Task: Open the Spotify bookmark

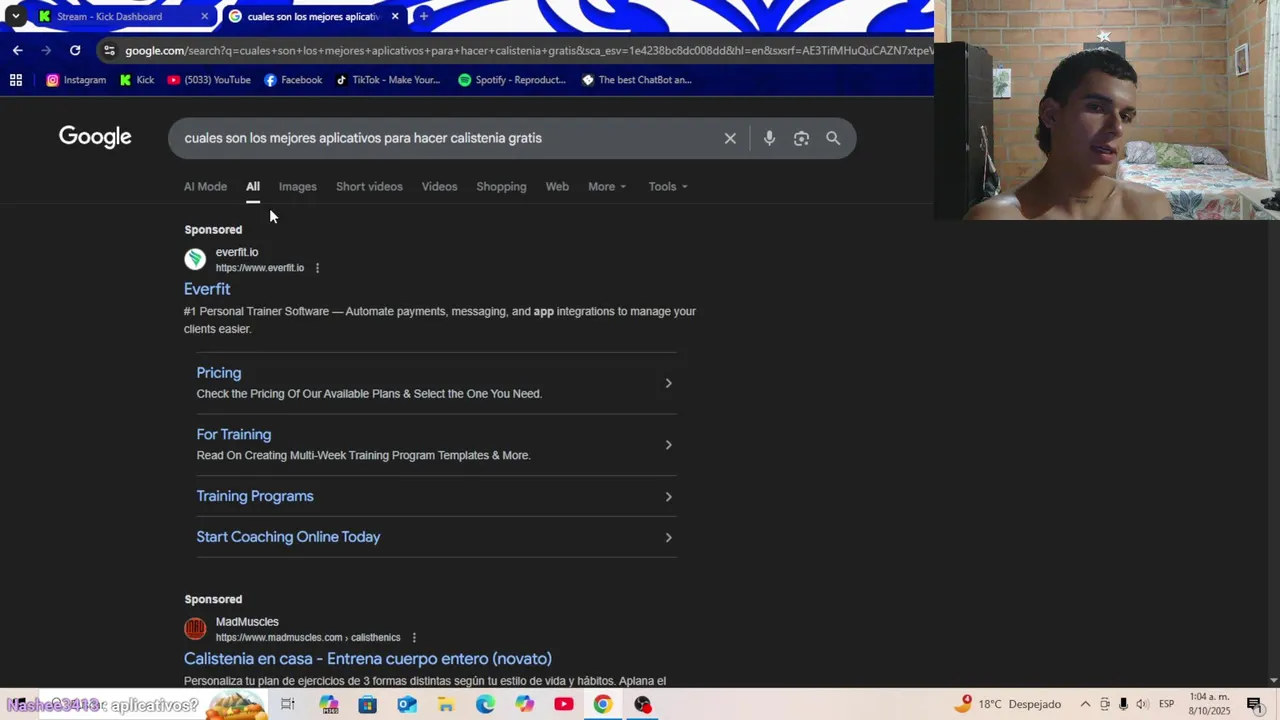Action: click(512, 80)
